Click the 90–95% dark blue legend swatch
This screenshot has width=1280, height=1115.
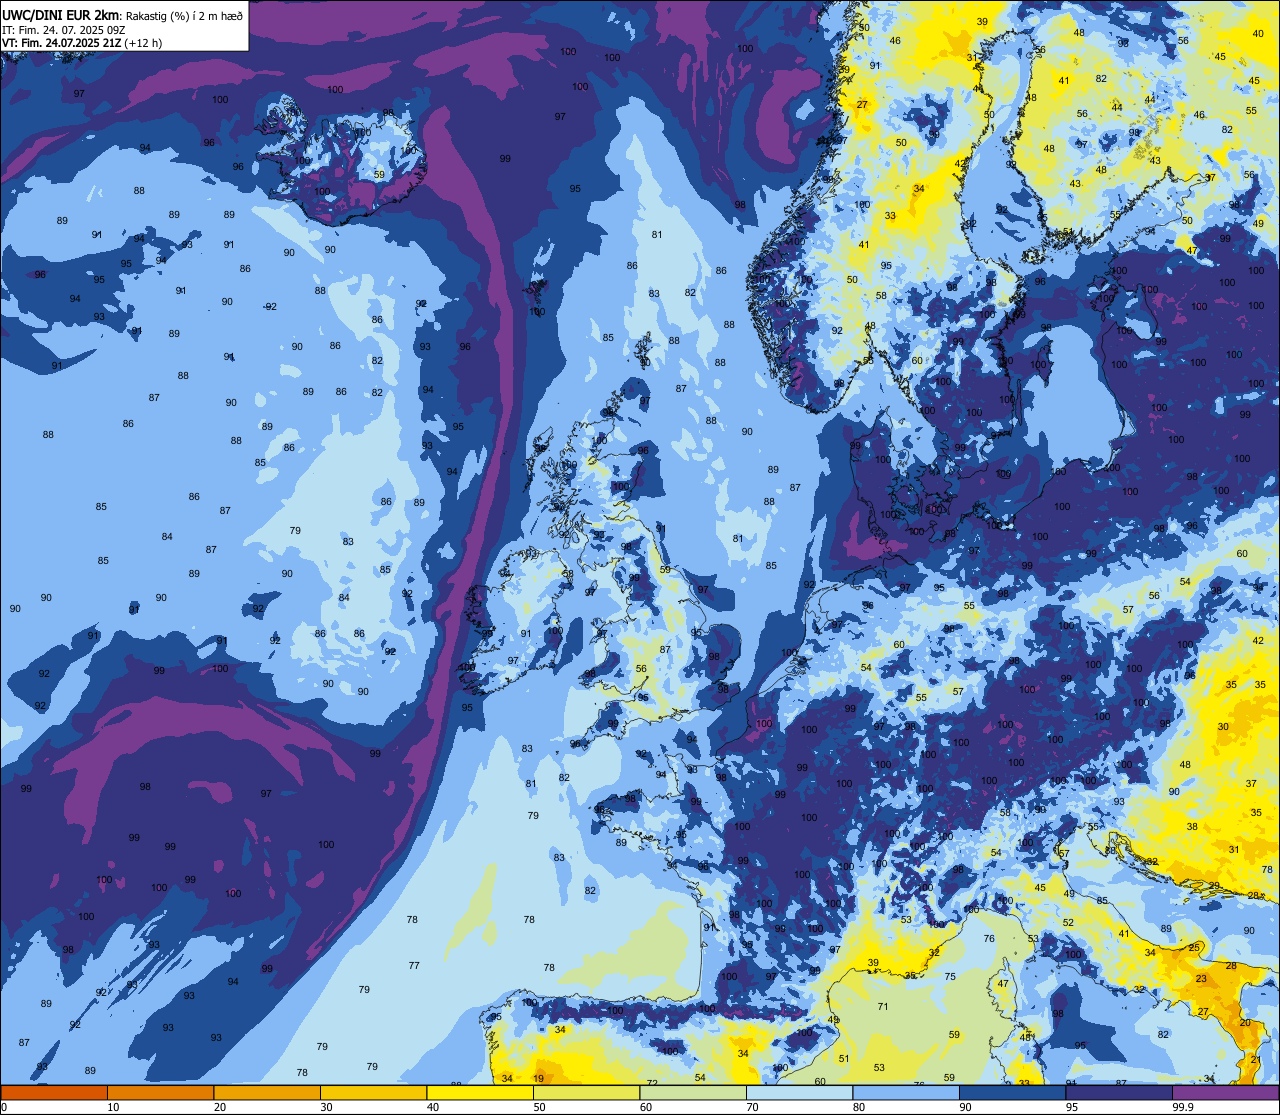click(1012, 1093)
